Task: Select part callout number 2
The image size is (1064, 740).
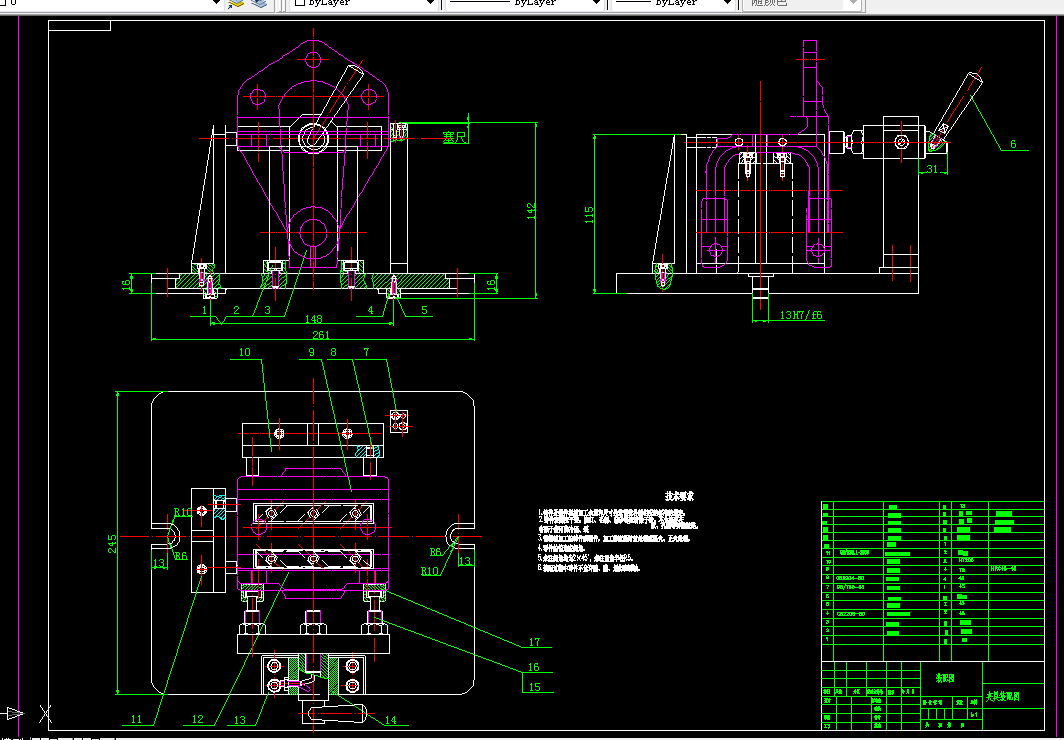Action: [x=236, y=310]
